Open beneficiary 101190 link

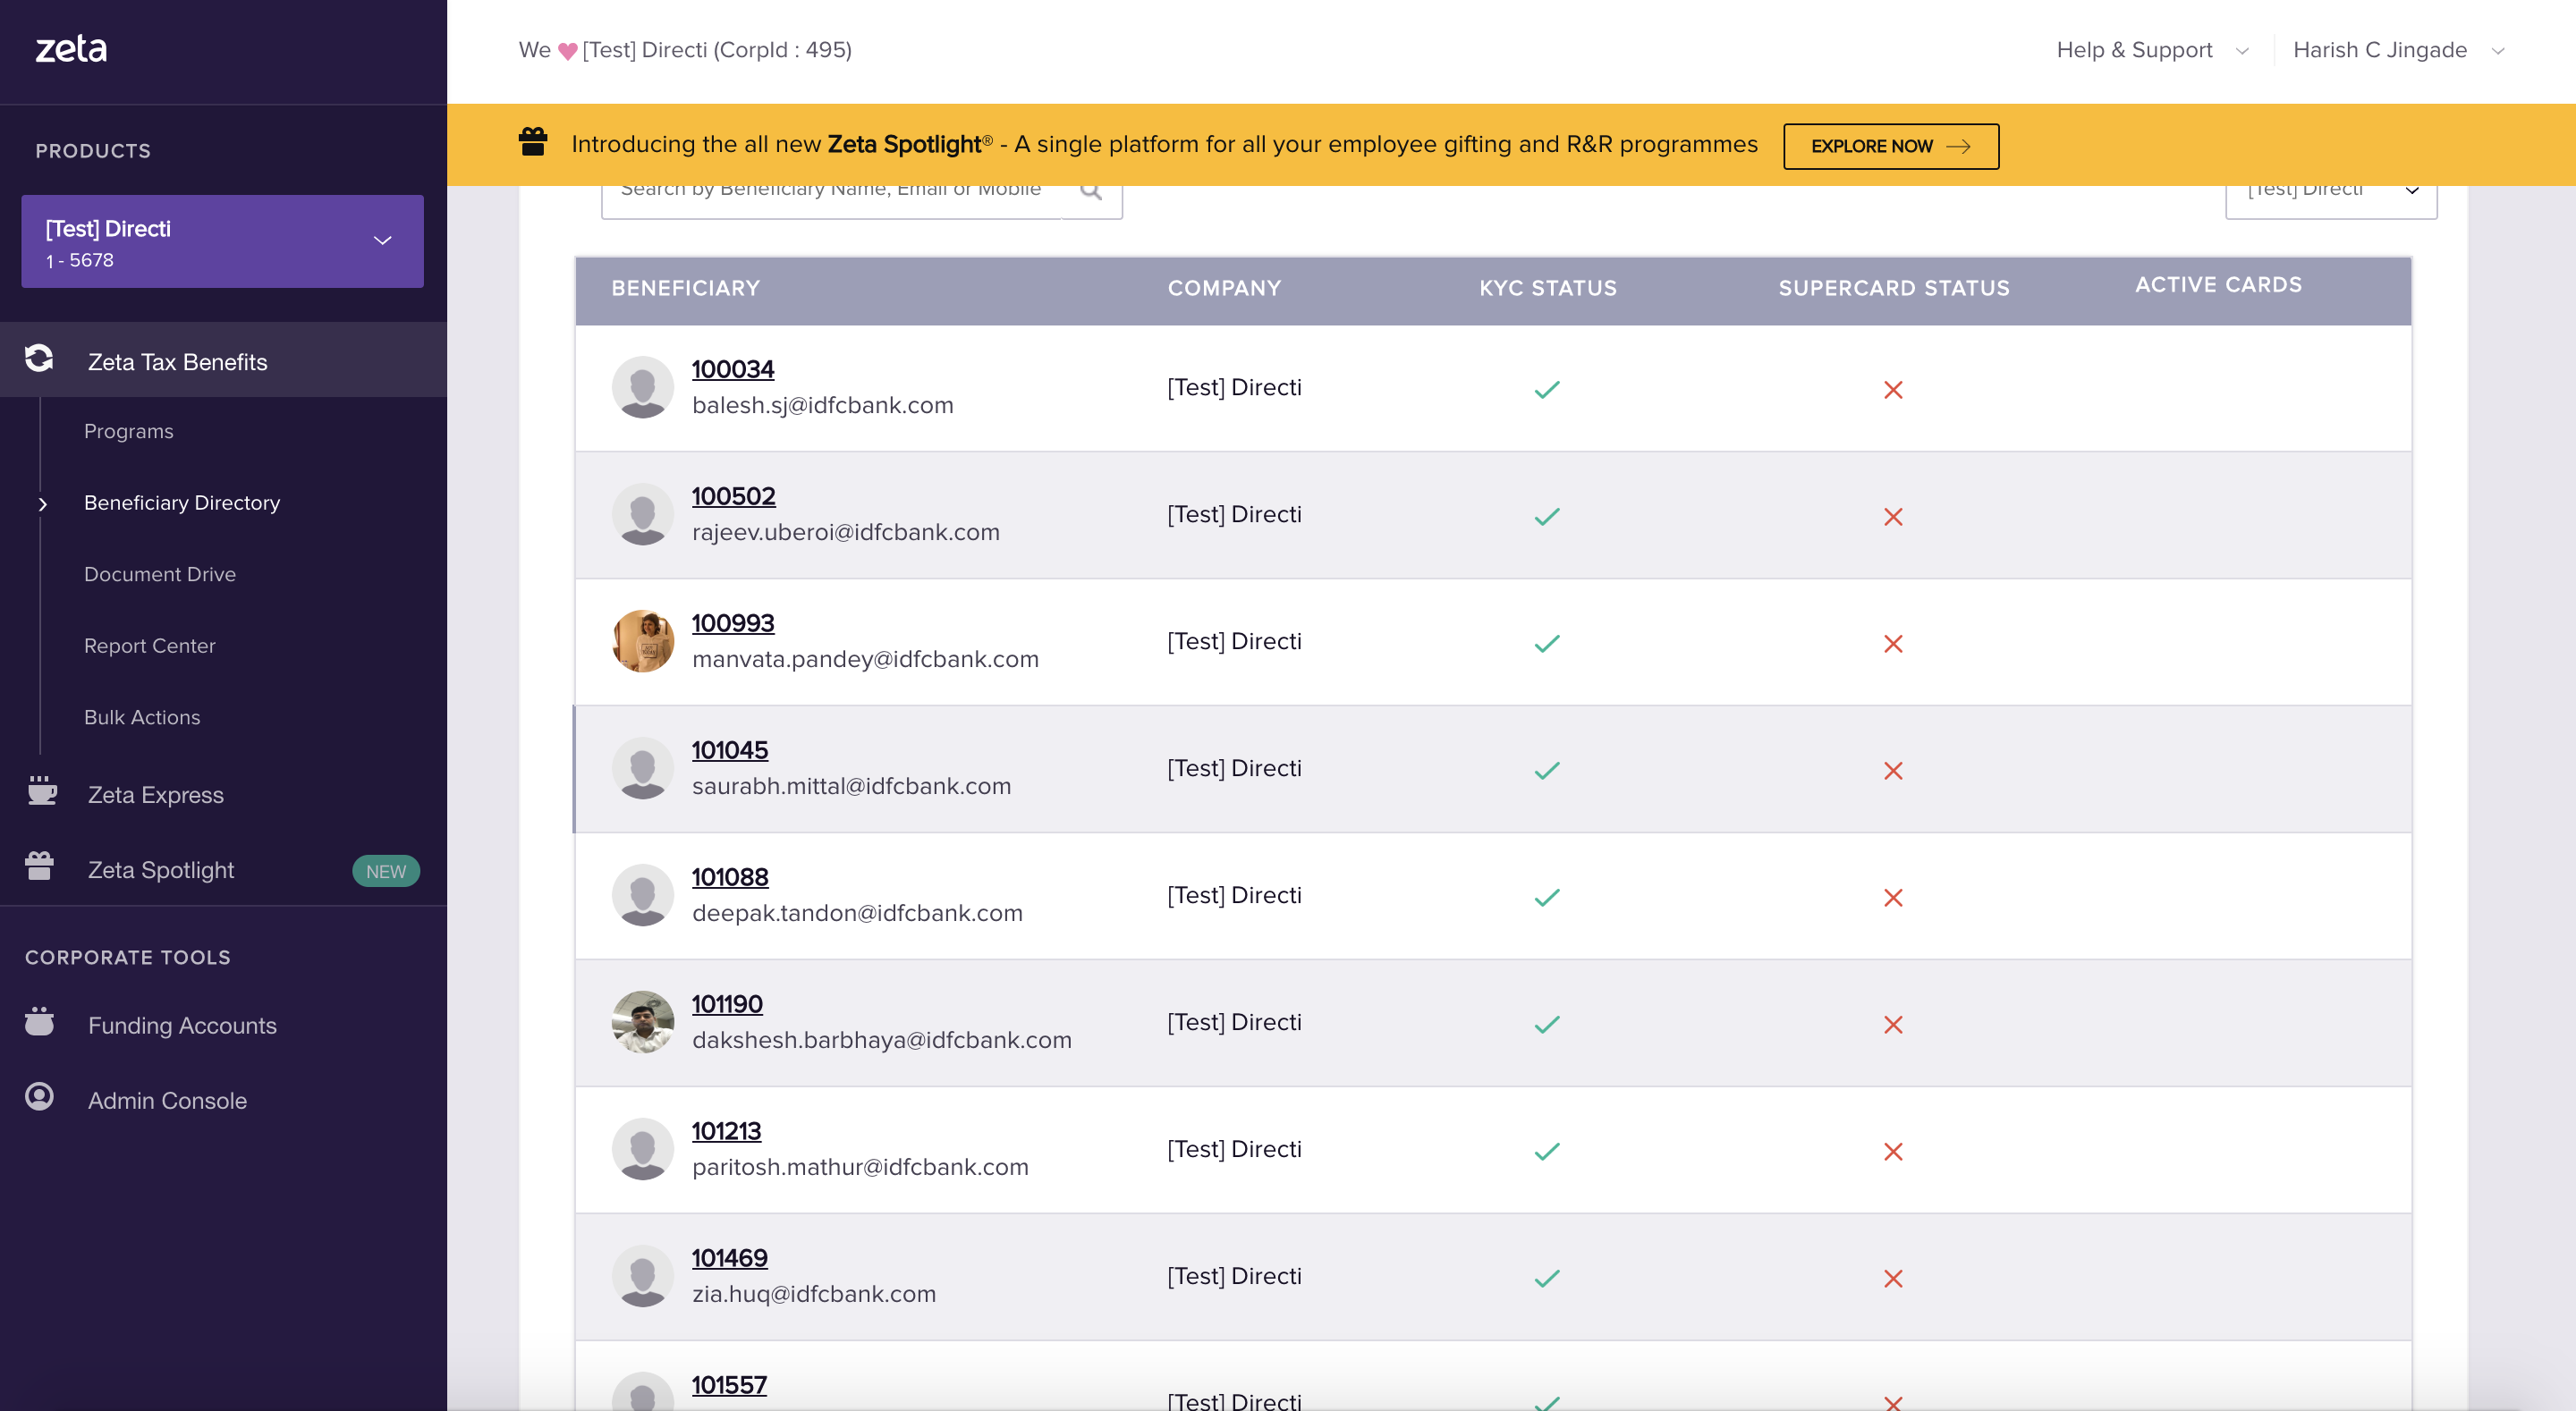tap(727, 1004)
